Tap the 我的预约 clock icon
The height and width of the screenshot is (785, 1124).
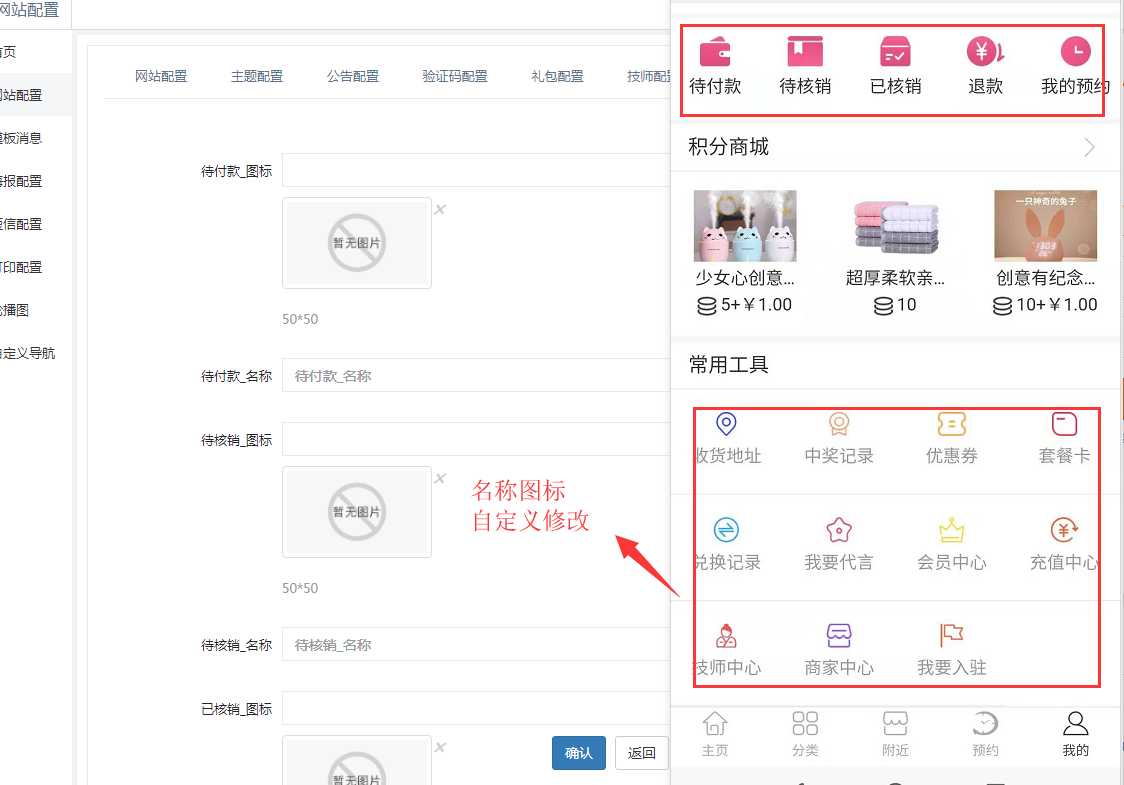(1075, 52)
